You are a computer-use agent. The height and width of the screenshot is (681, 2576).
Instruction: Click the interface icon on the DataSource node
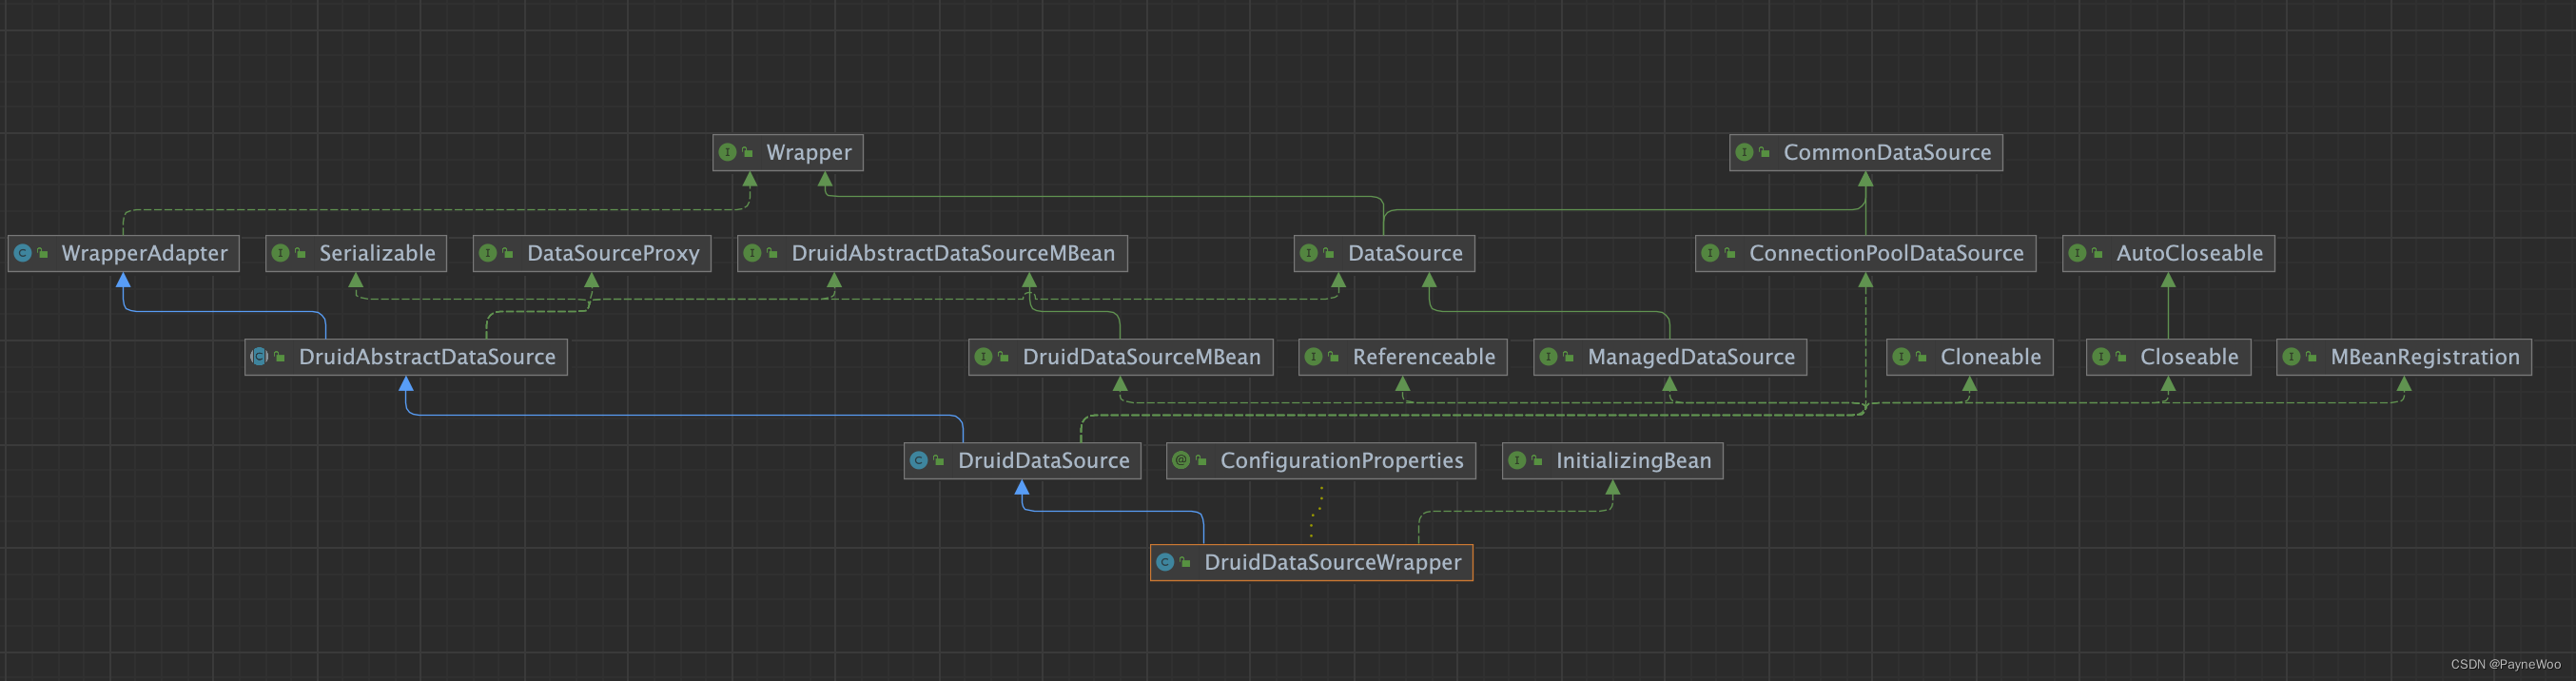1308,253
